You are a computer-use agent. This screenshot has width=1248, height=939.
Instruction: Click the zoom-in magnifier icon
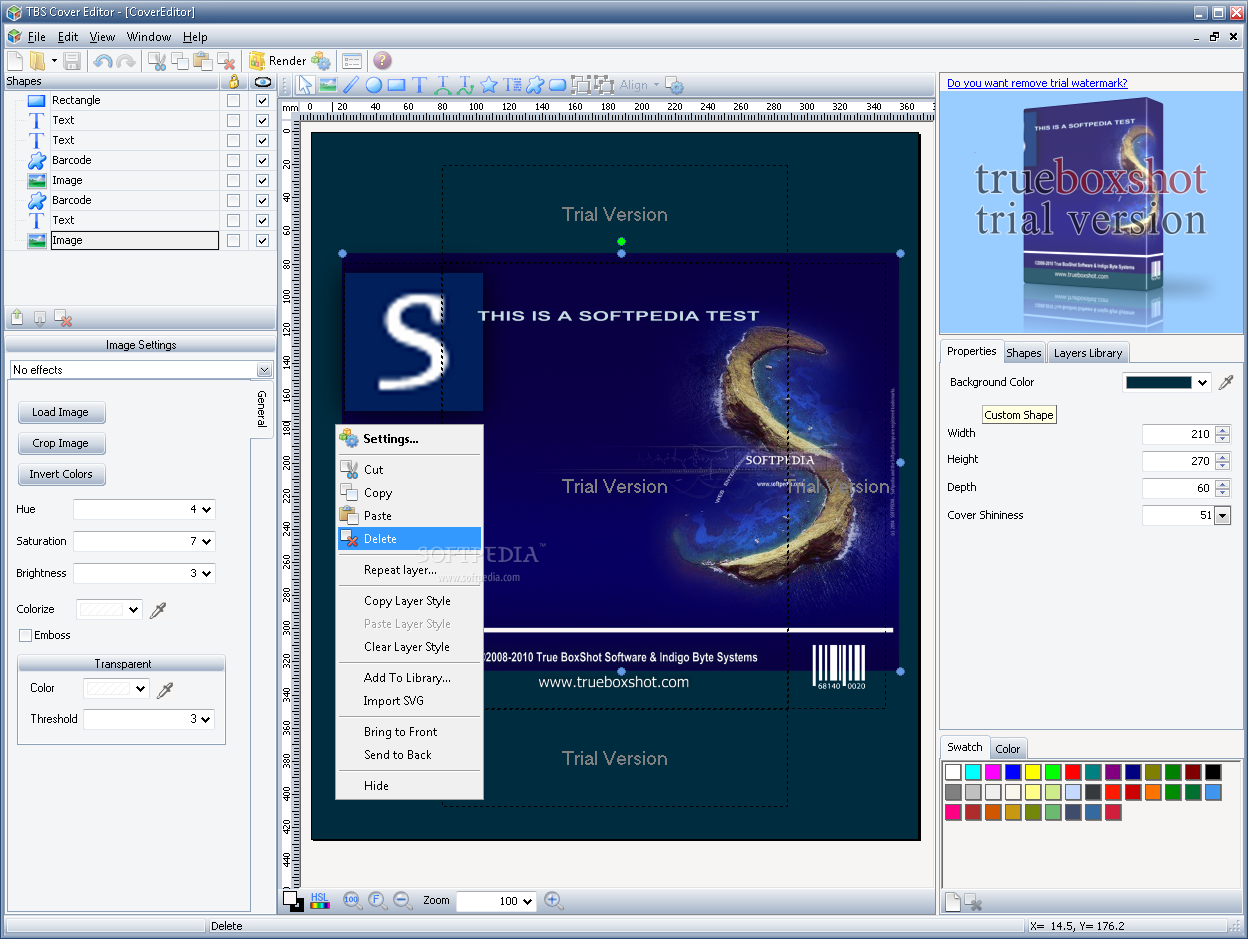point(553,901)
